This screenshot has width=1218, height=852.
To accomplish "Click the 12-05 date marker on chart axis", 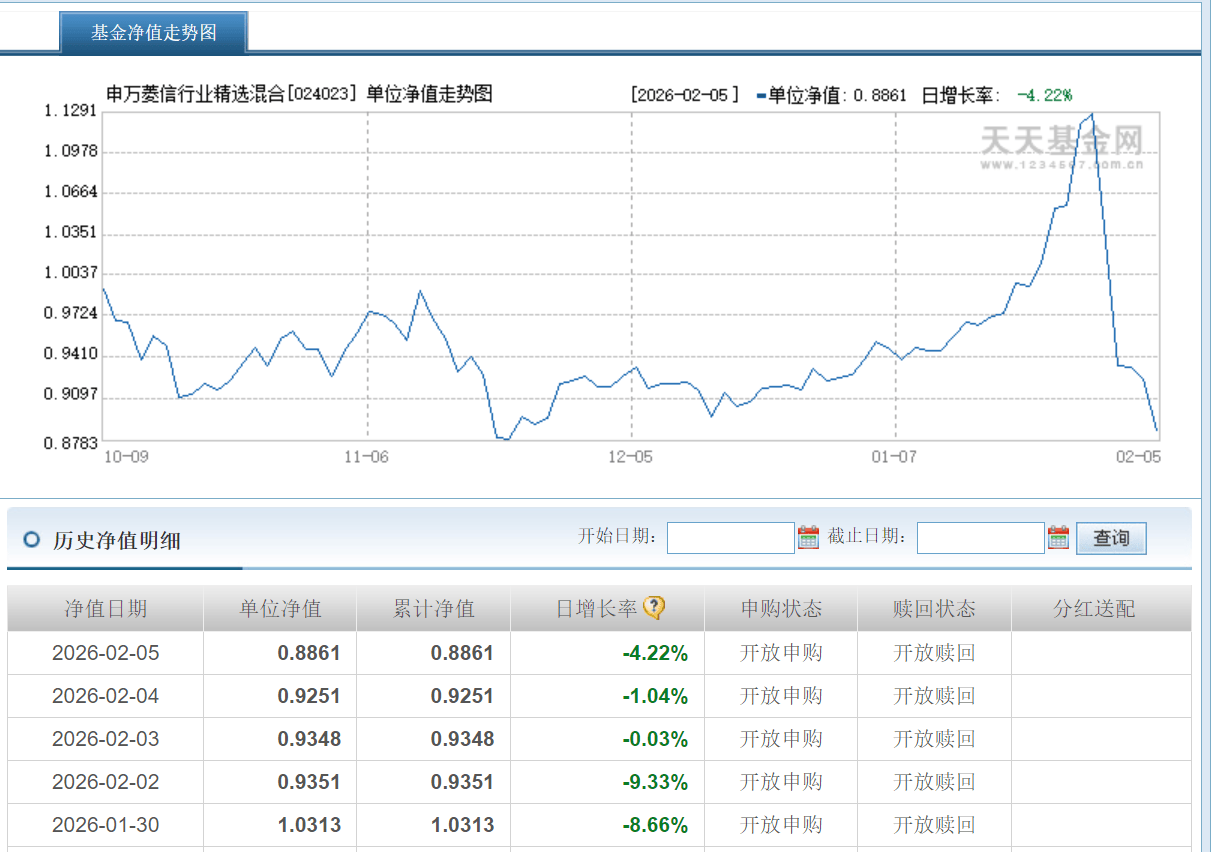I will coord(630,456).
